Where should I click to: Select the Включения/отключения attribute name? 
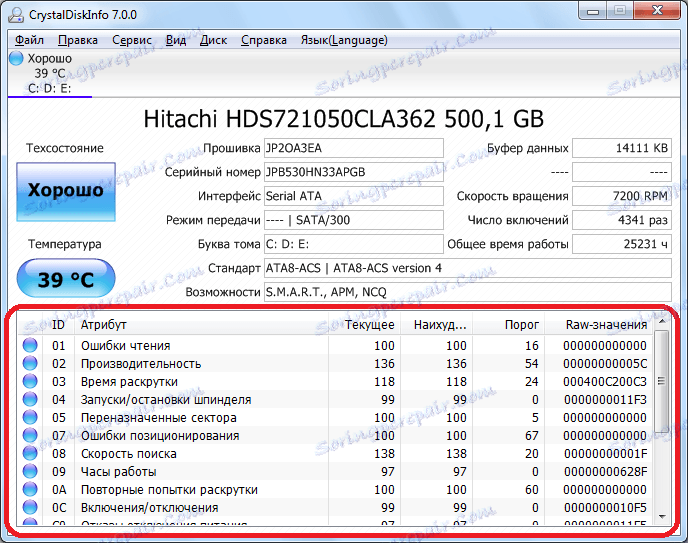pos(150,507)
